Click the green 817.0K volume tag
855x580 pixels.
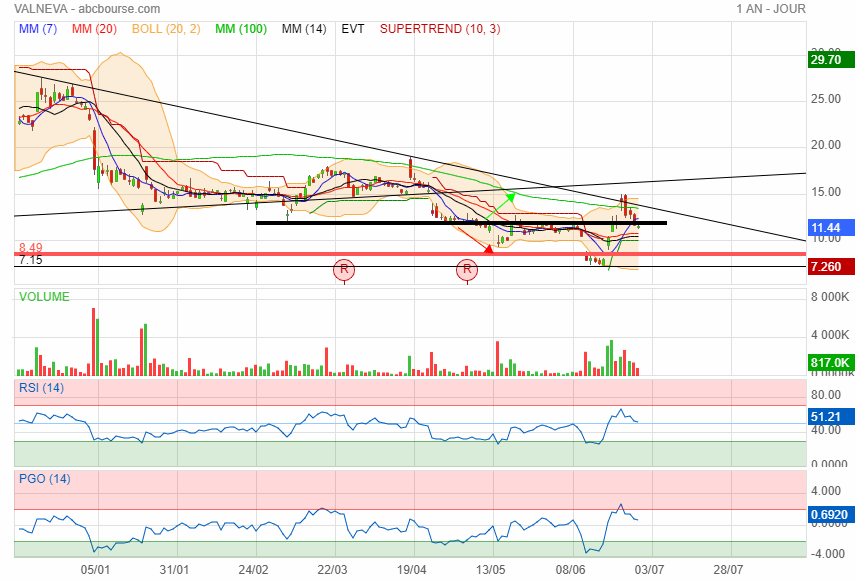[x=830, y=362]
